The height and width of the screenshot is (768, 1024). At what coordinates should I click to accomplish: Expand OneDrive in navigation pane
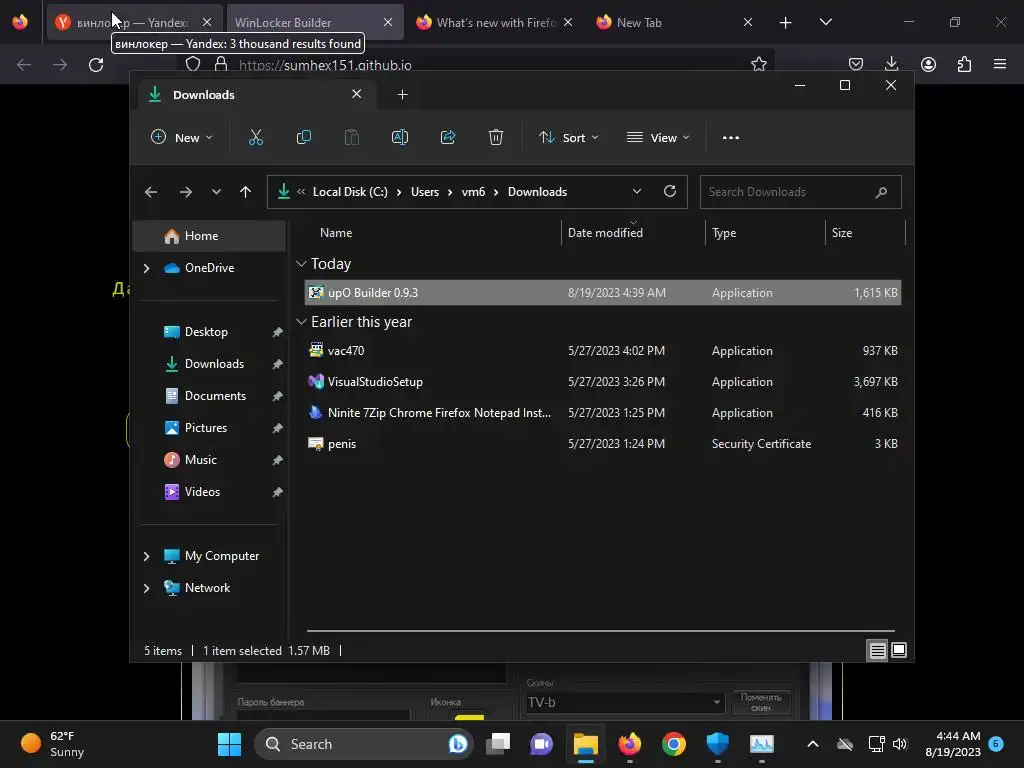point(146,268)
